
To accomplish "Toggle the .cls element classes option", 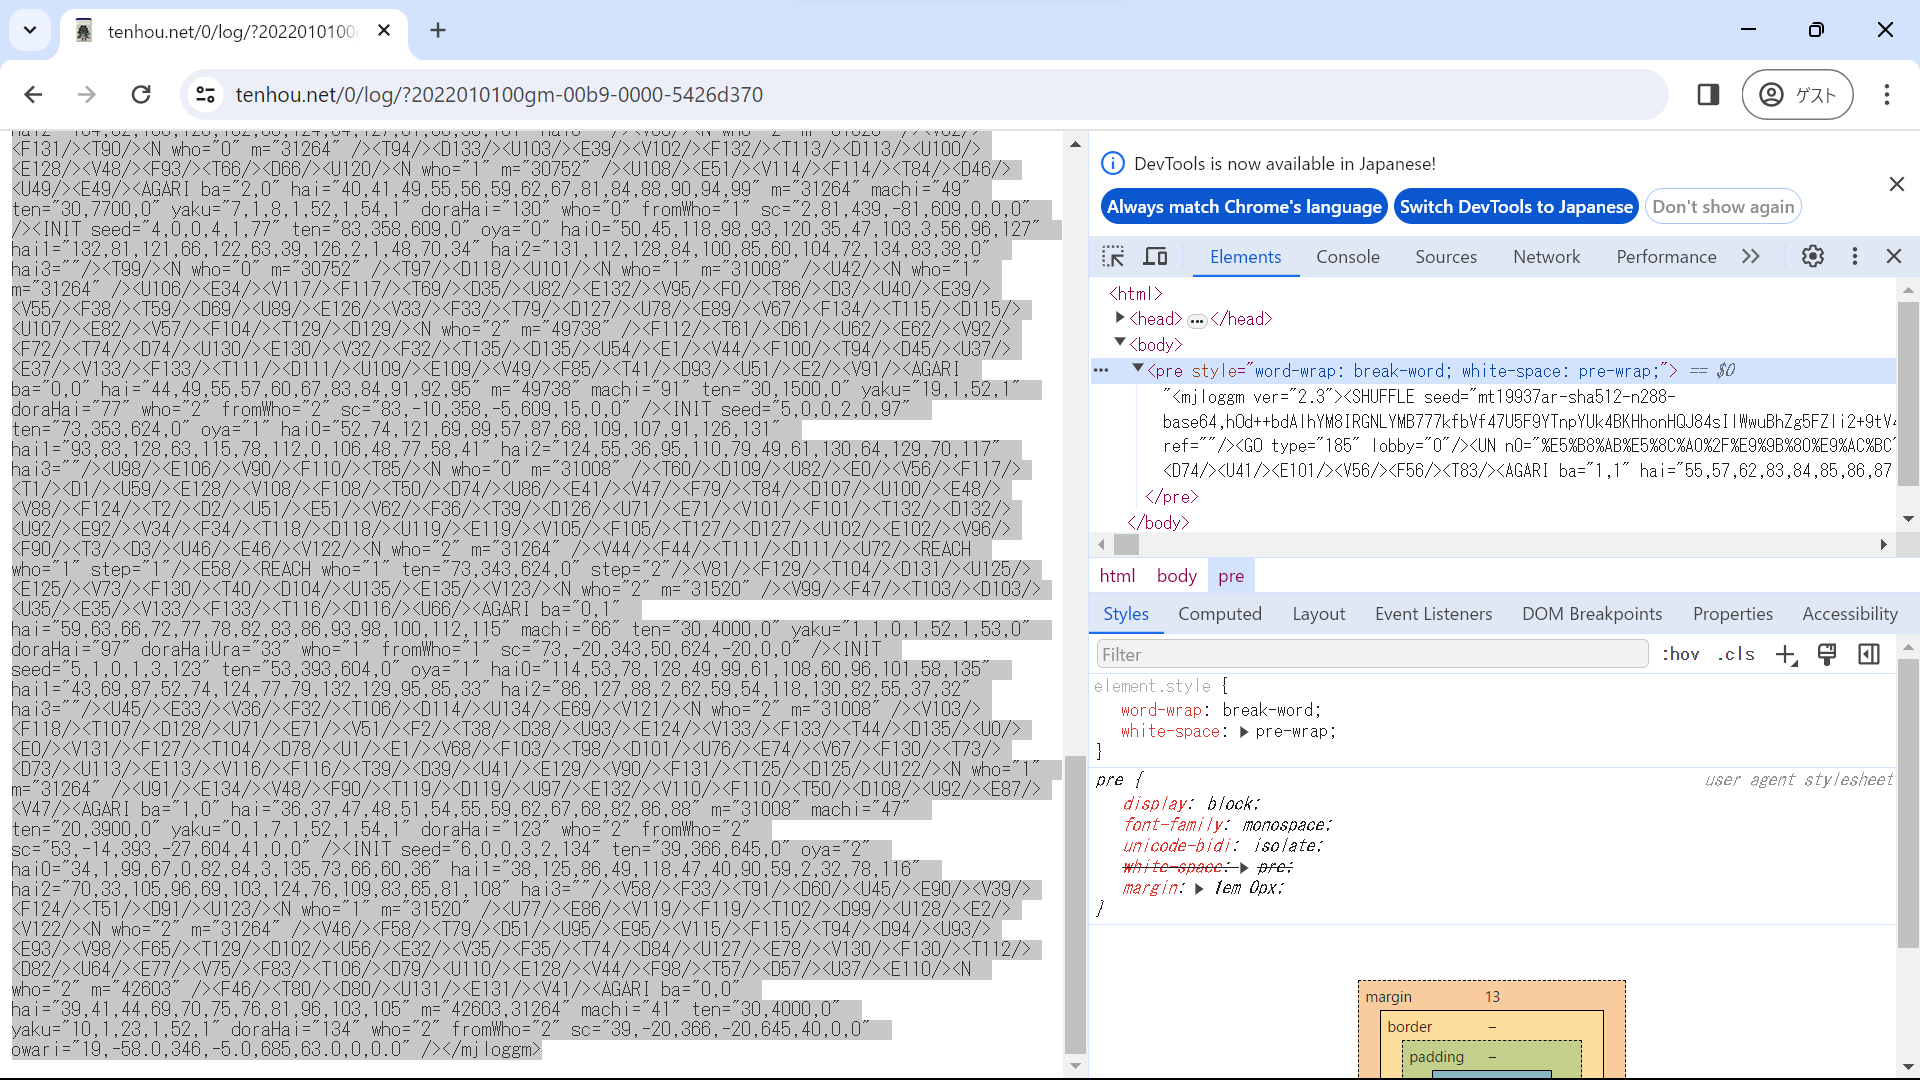I will 1736,654.
